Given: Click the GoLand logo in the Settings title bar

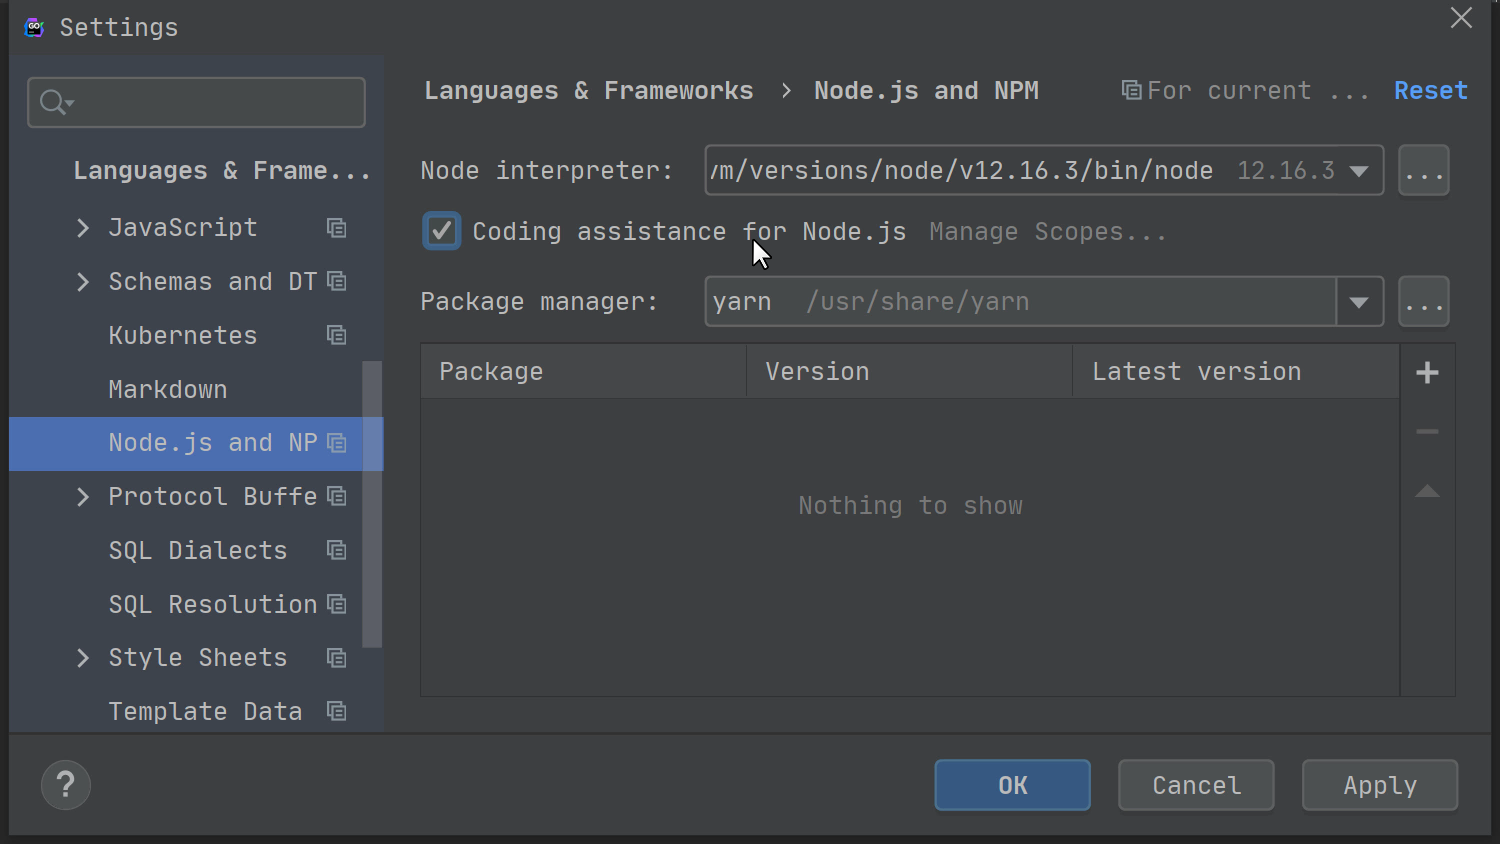Looking at the screenshot, I should pos(33,27).
